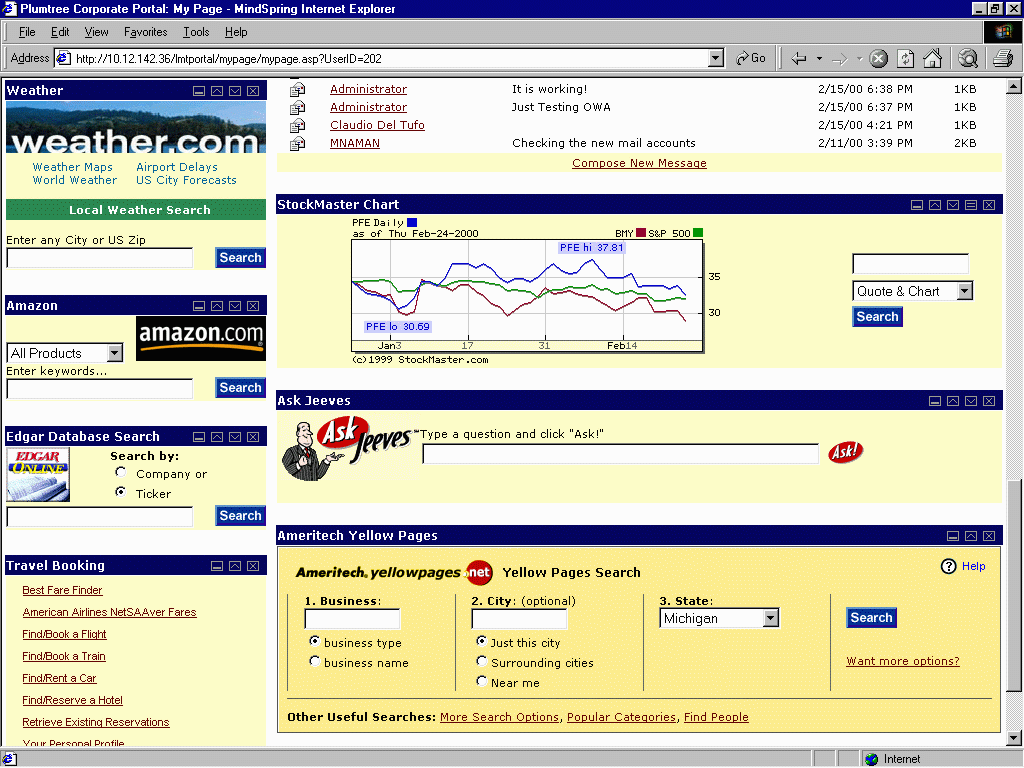Viewport: 1024px width, 768px height.
Task: Move the Amazon gadget down
Action: 235,306
